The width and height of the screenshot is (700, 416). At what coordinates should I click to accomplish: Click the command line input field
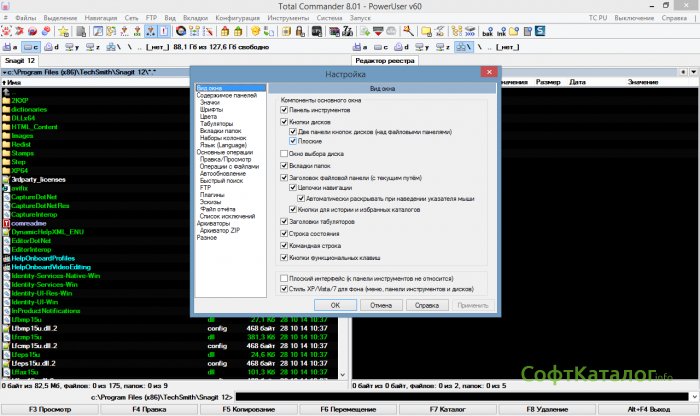coord(450,397)
